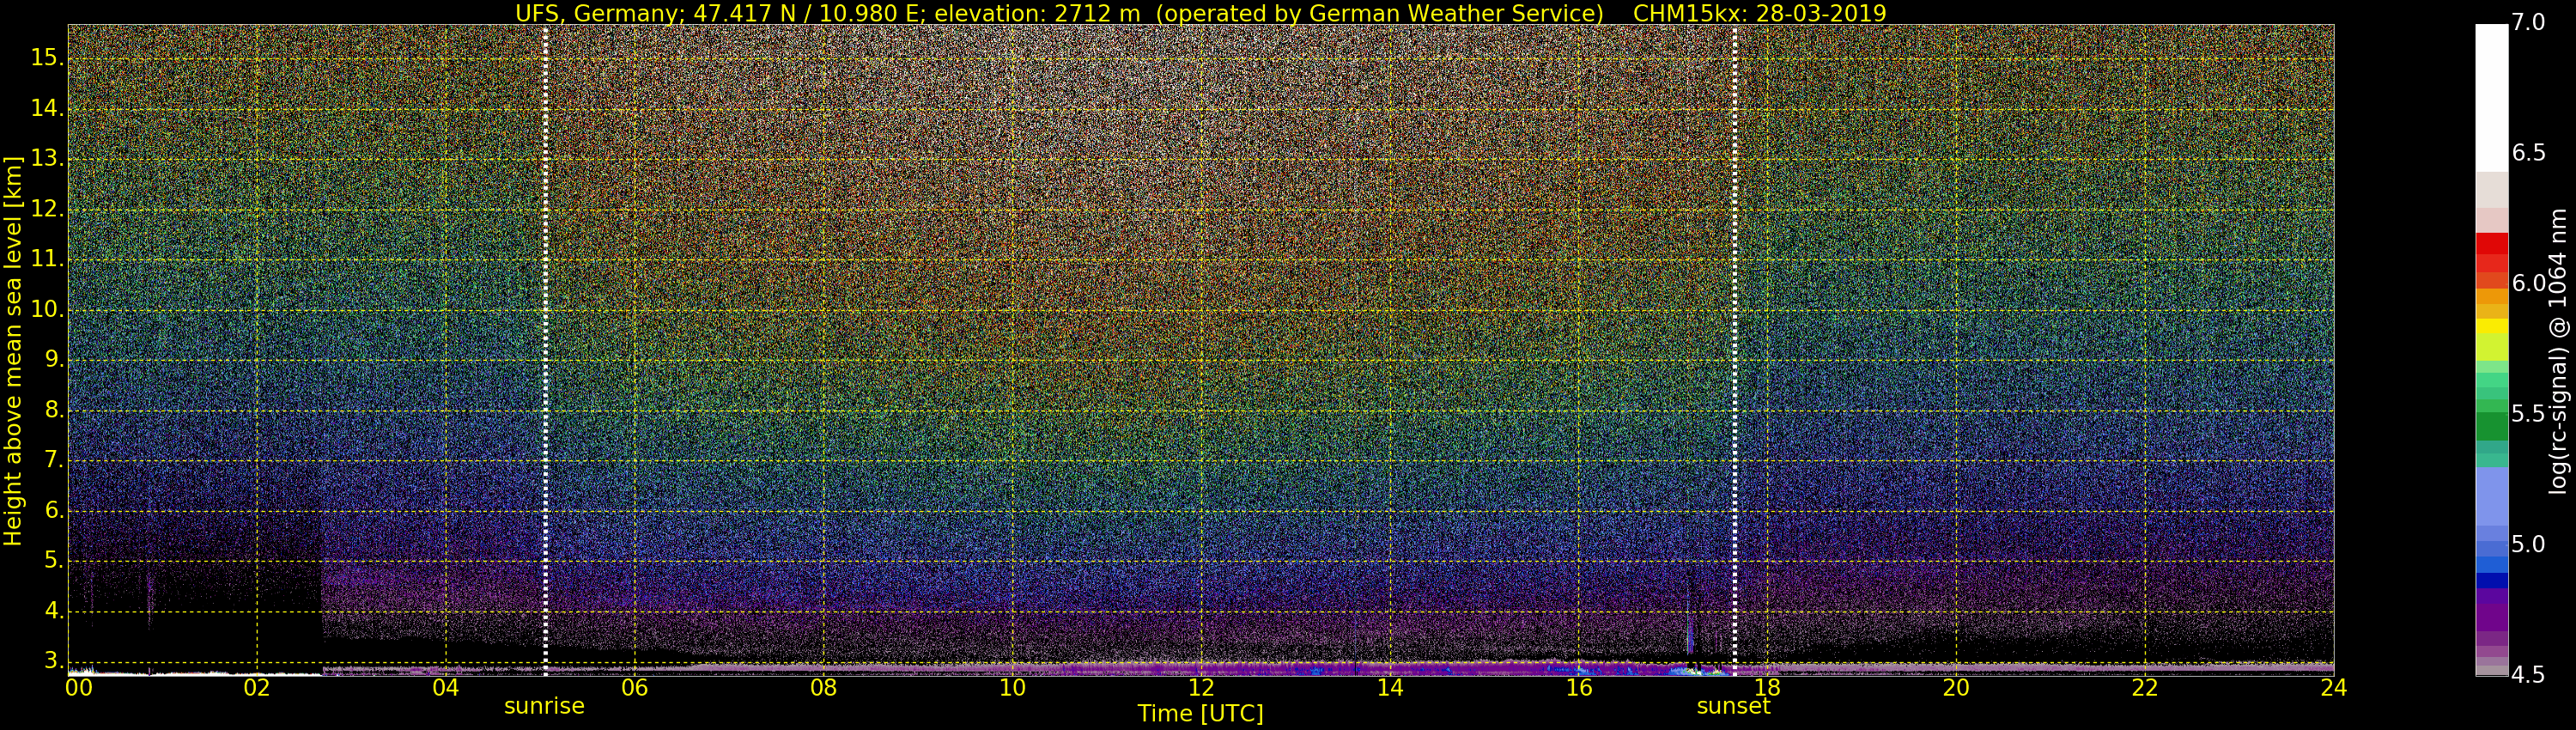Click the time axis tick label 12
Viewport: 2576px width, 730px height.
pyautogui.click(x=1201, y=688)
